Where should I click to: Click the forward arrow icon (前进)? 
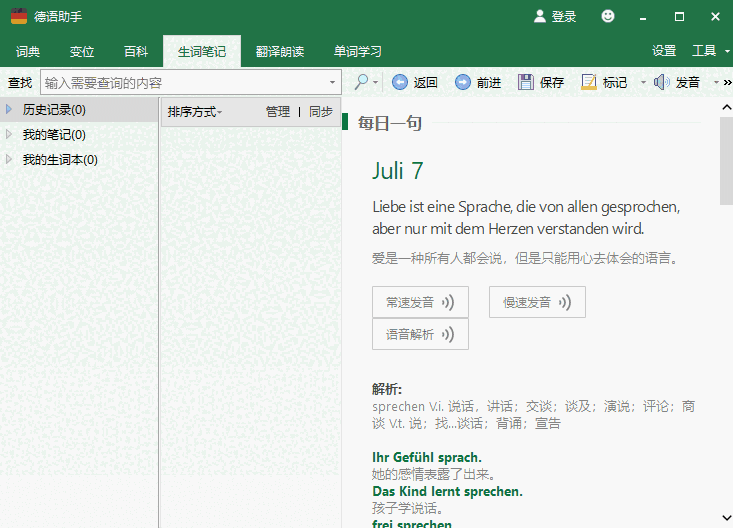click(462, 82)
